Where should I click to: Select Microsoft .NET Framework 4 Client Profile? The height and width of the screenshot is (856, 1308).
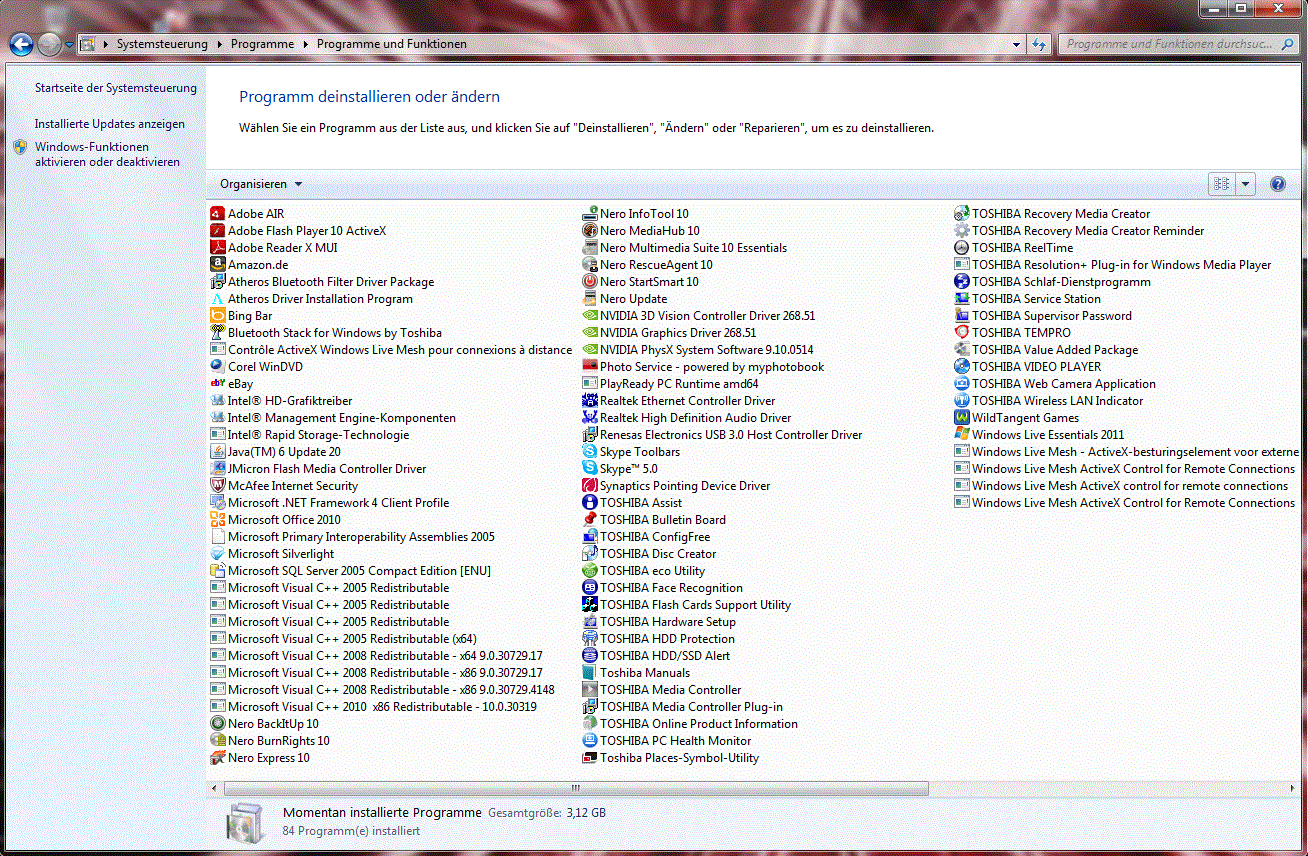pos(330,503)
